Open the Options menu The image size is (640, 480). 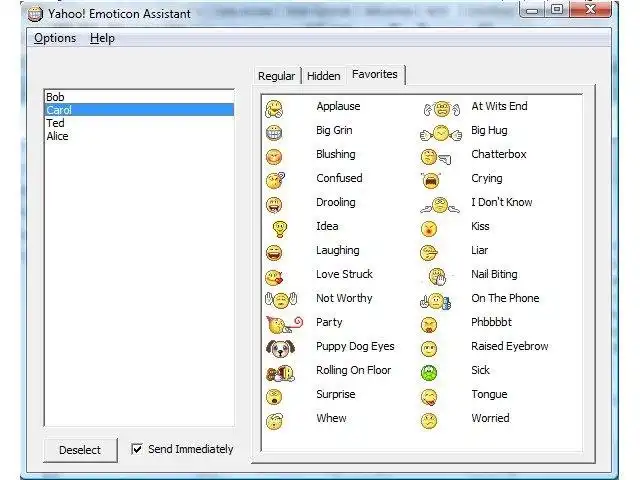coord(55,38)
